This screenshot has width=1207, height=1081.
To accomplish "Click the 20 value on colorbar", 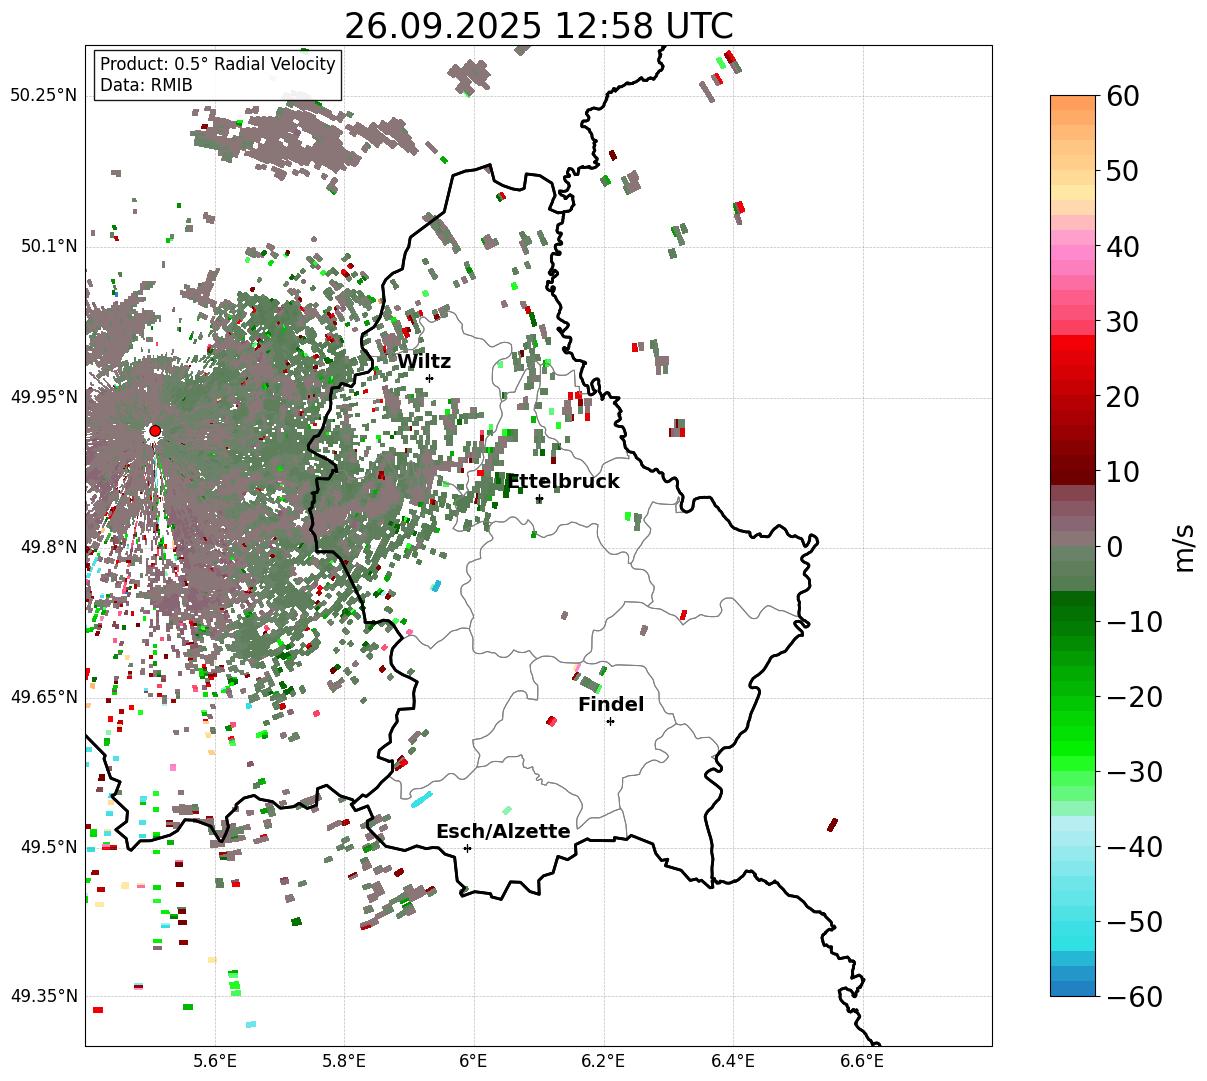I will (x=1124, y=397).
